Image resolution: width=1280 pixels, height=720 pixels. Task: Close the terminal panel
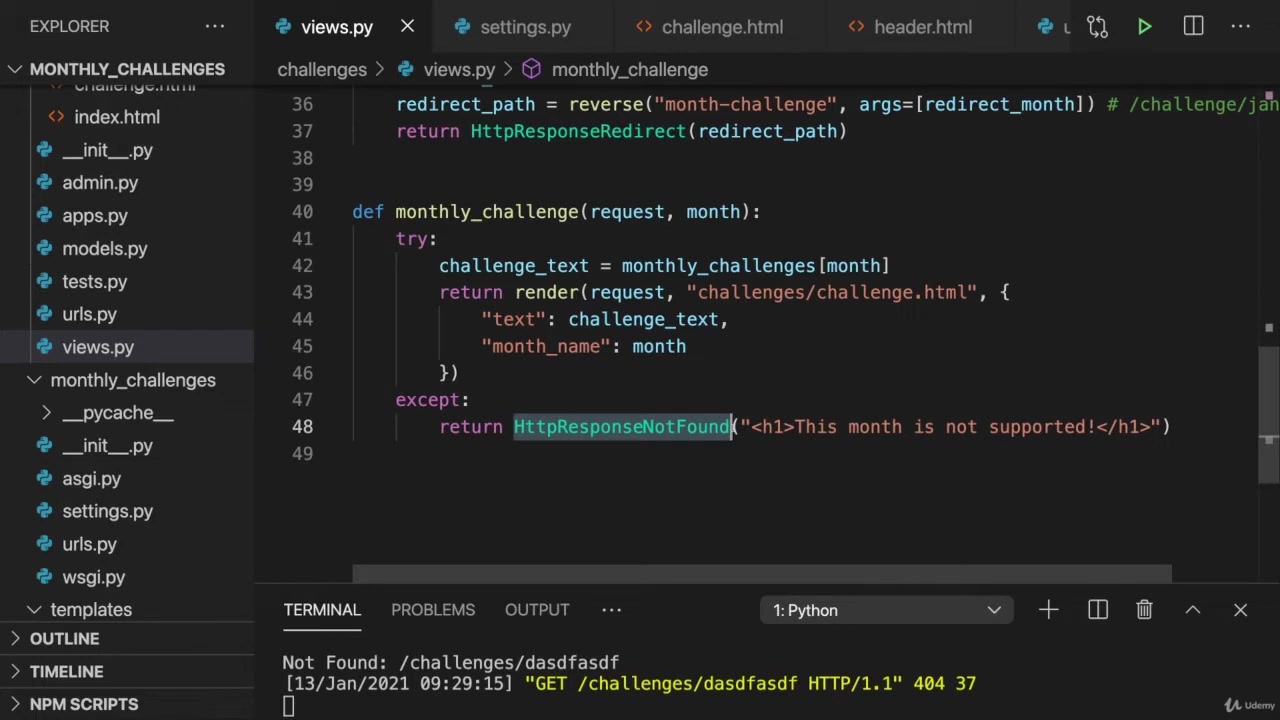tap(1240, 610)
